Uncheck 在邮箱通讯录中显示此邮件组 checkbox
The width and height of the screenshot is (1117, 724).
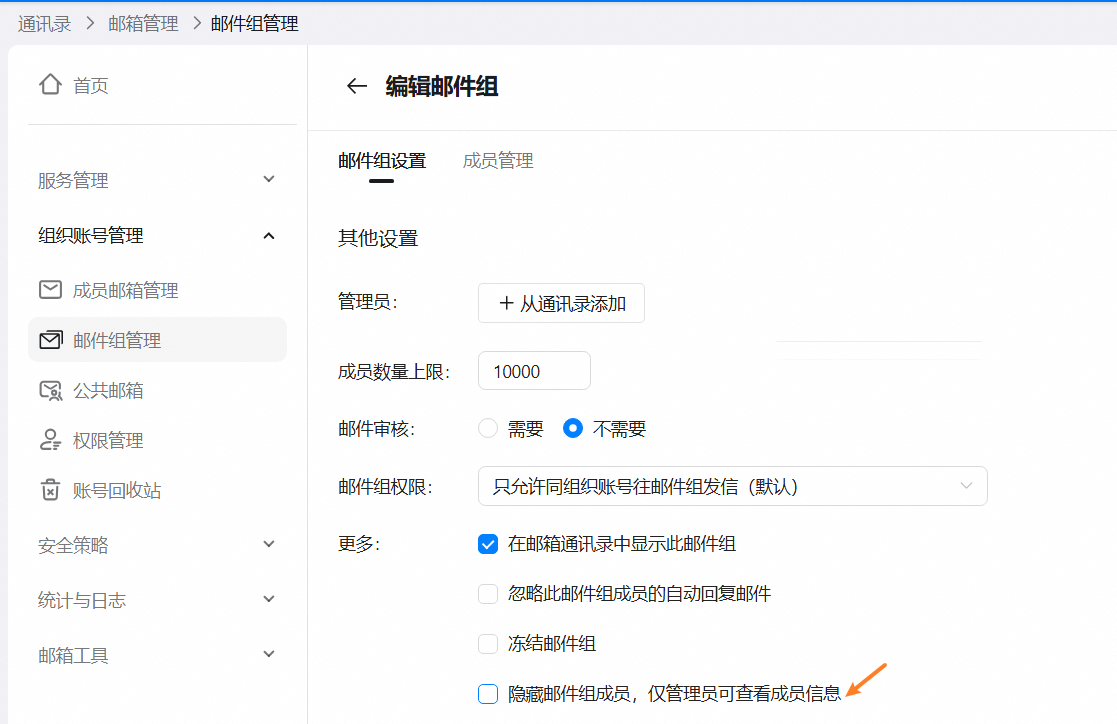488,544
